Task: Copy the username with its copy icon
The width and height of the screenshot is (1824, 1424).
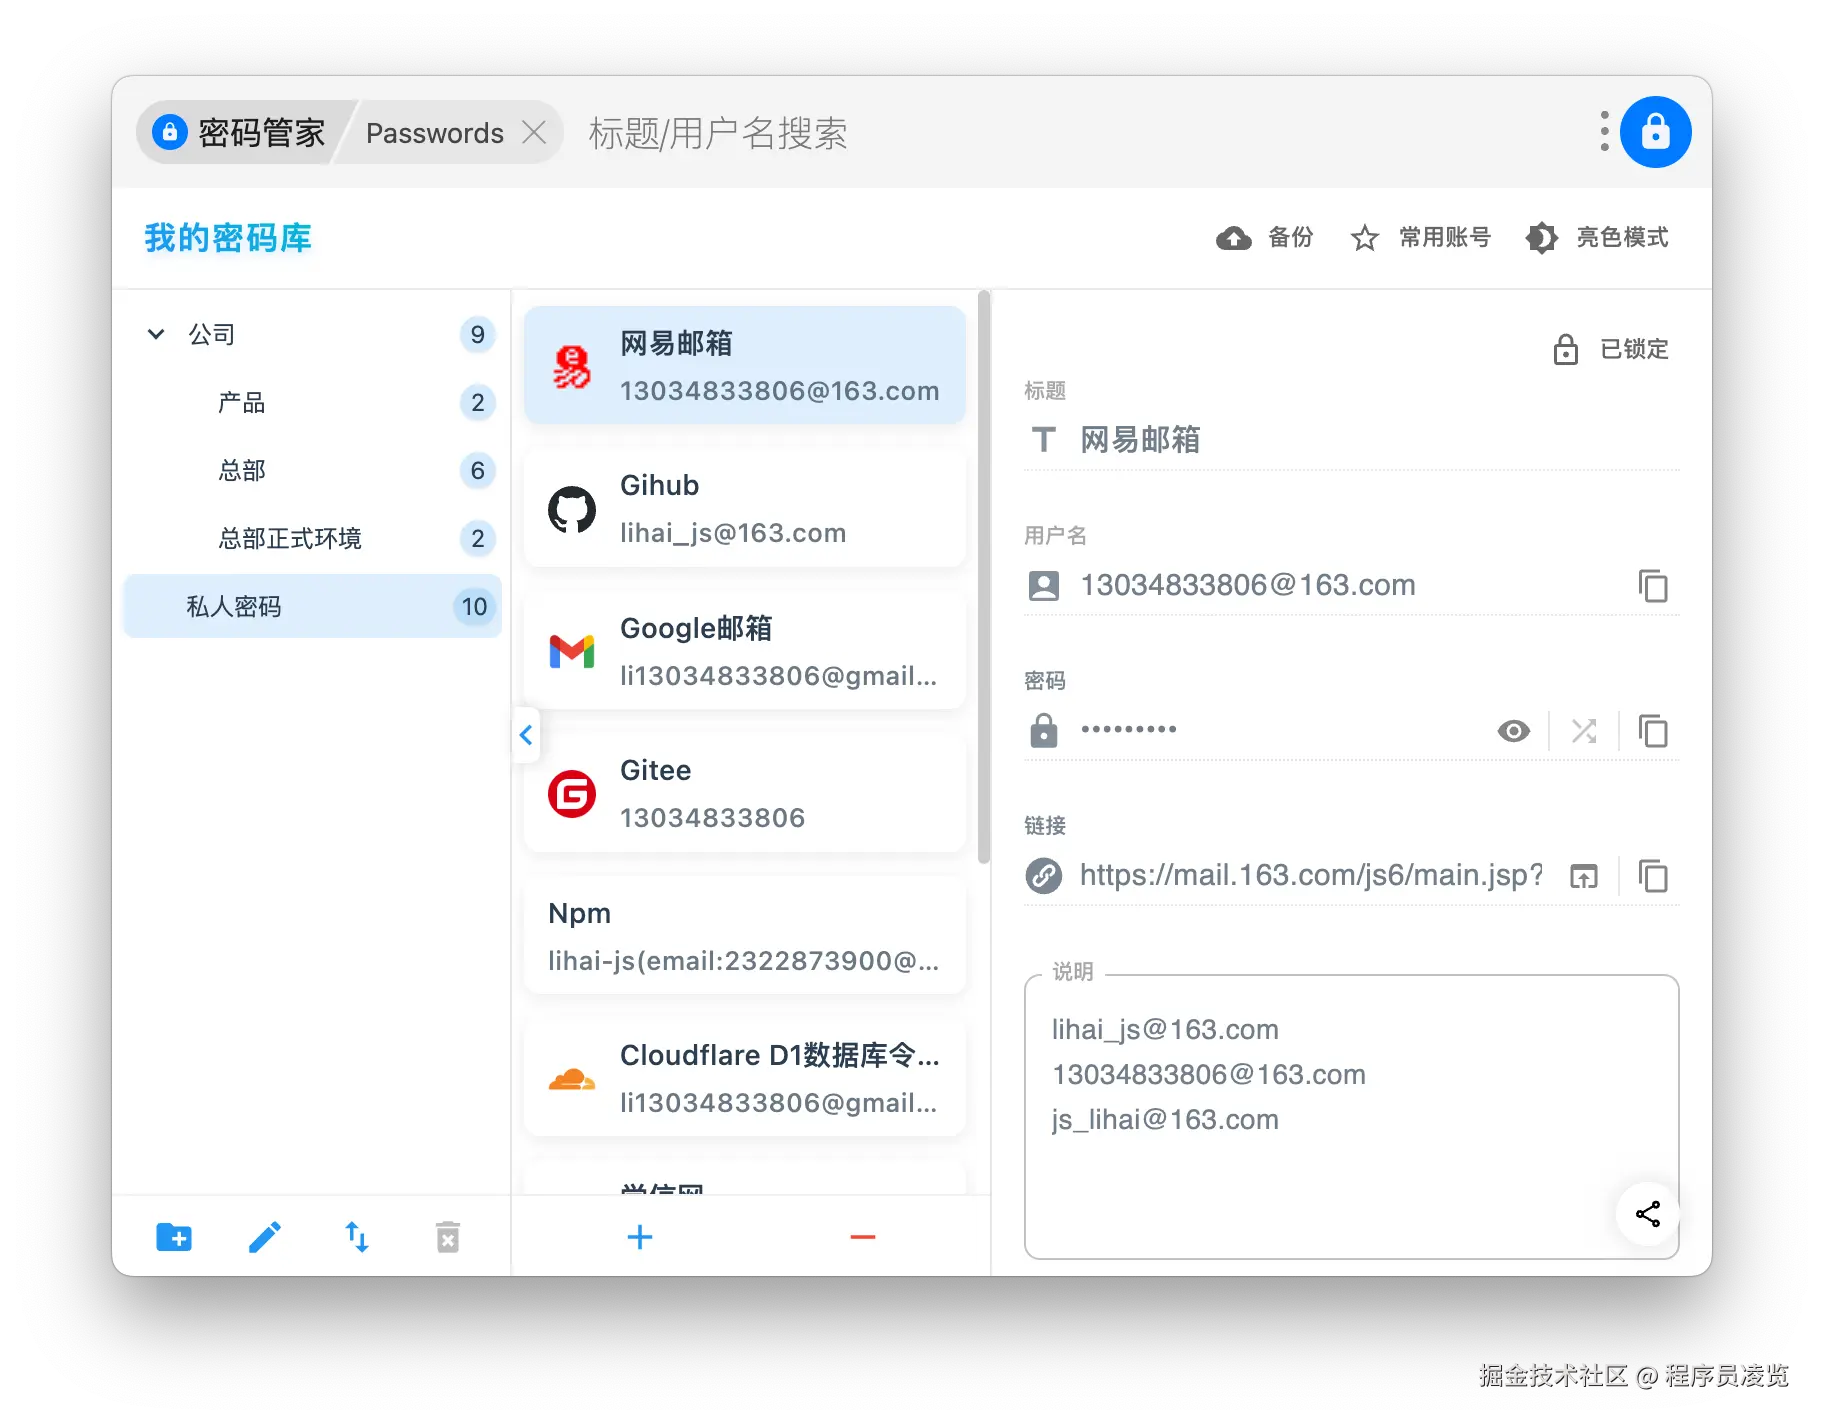Action: pos(1654,586)
